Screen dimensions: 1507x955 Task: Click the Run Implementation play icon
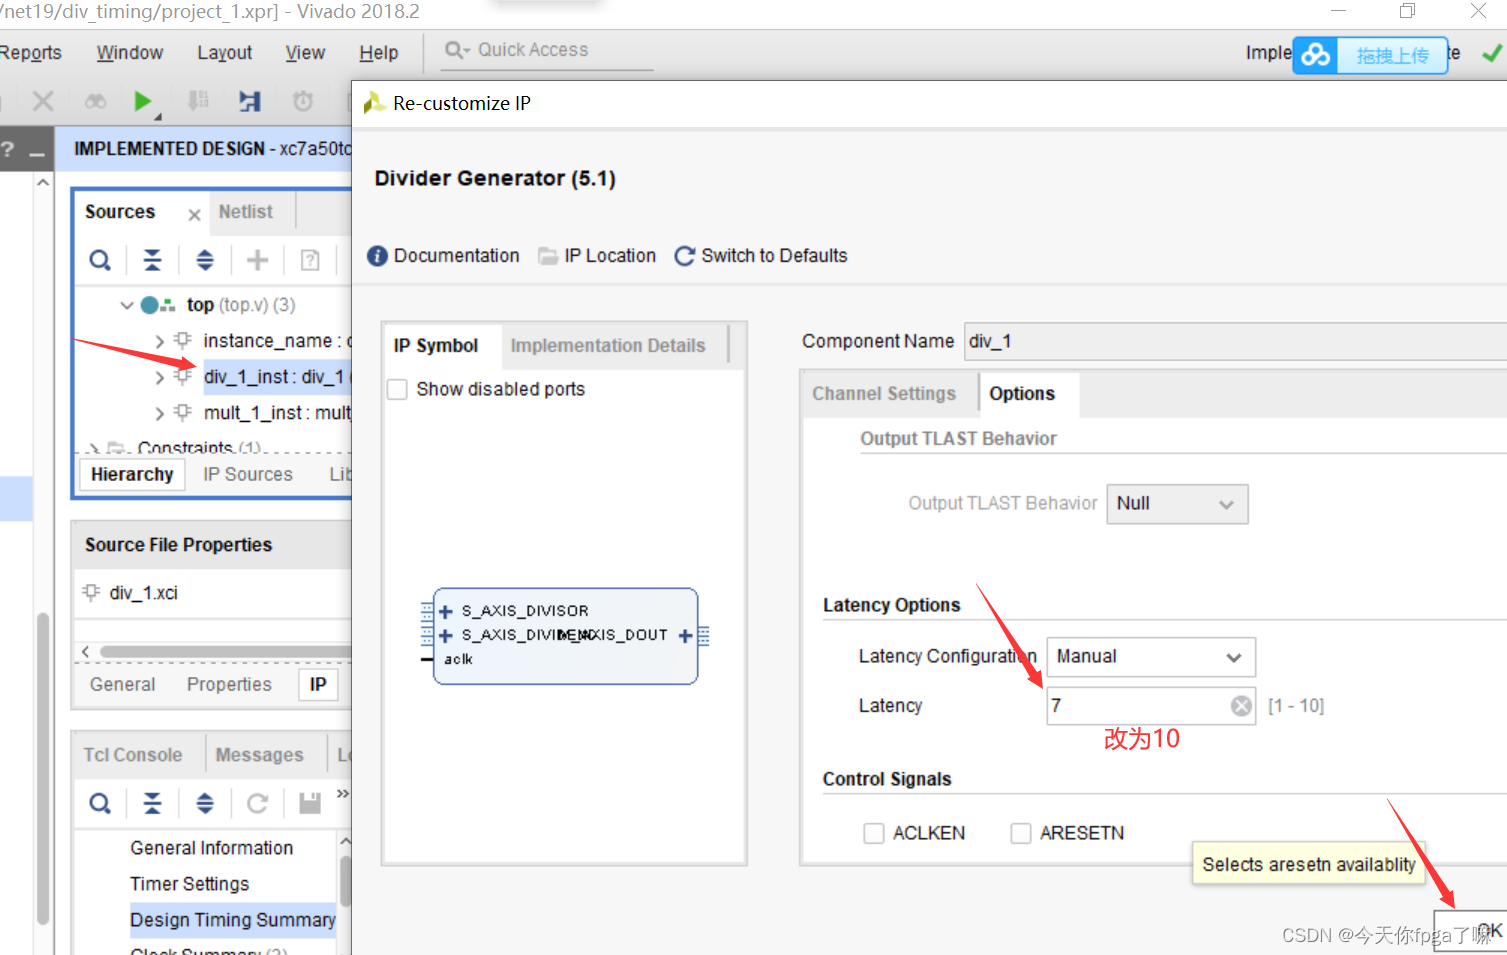142,100
